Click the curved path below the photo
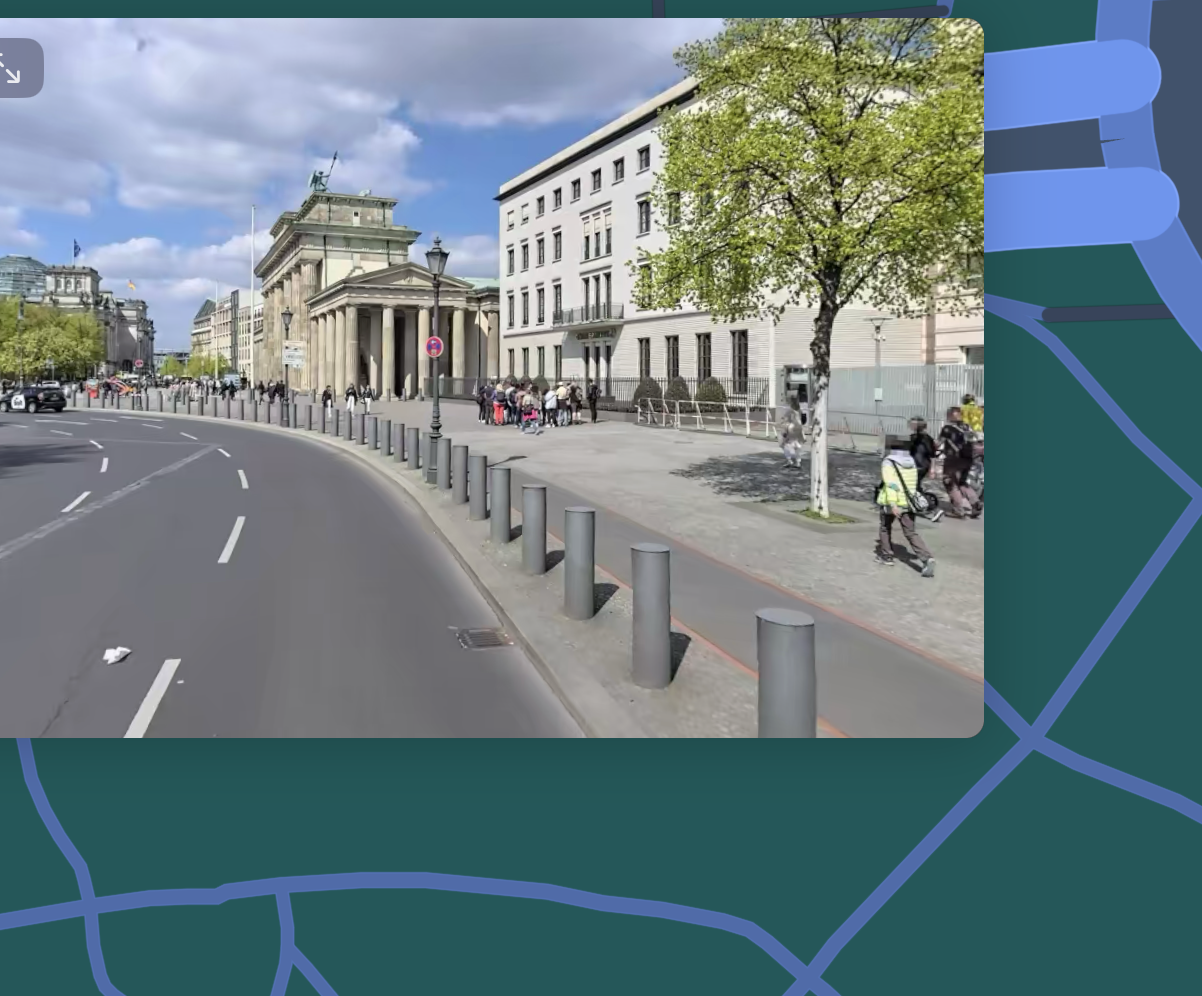Image resolution: width=1202 pixels, height=996 pixels. tap(500, 886)
